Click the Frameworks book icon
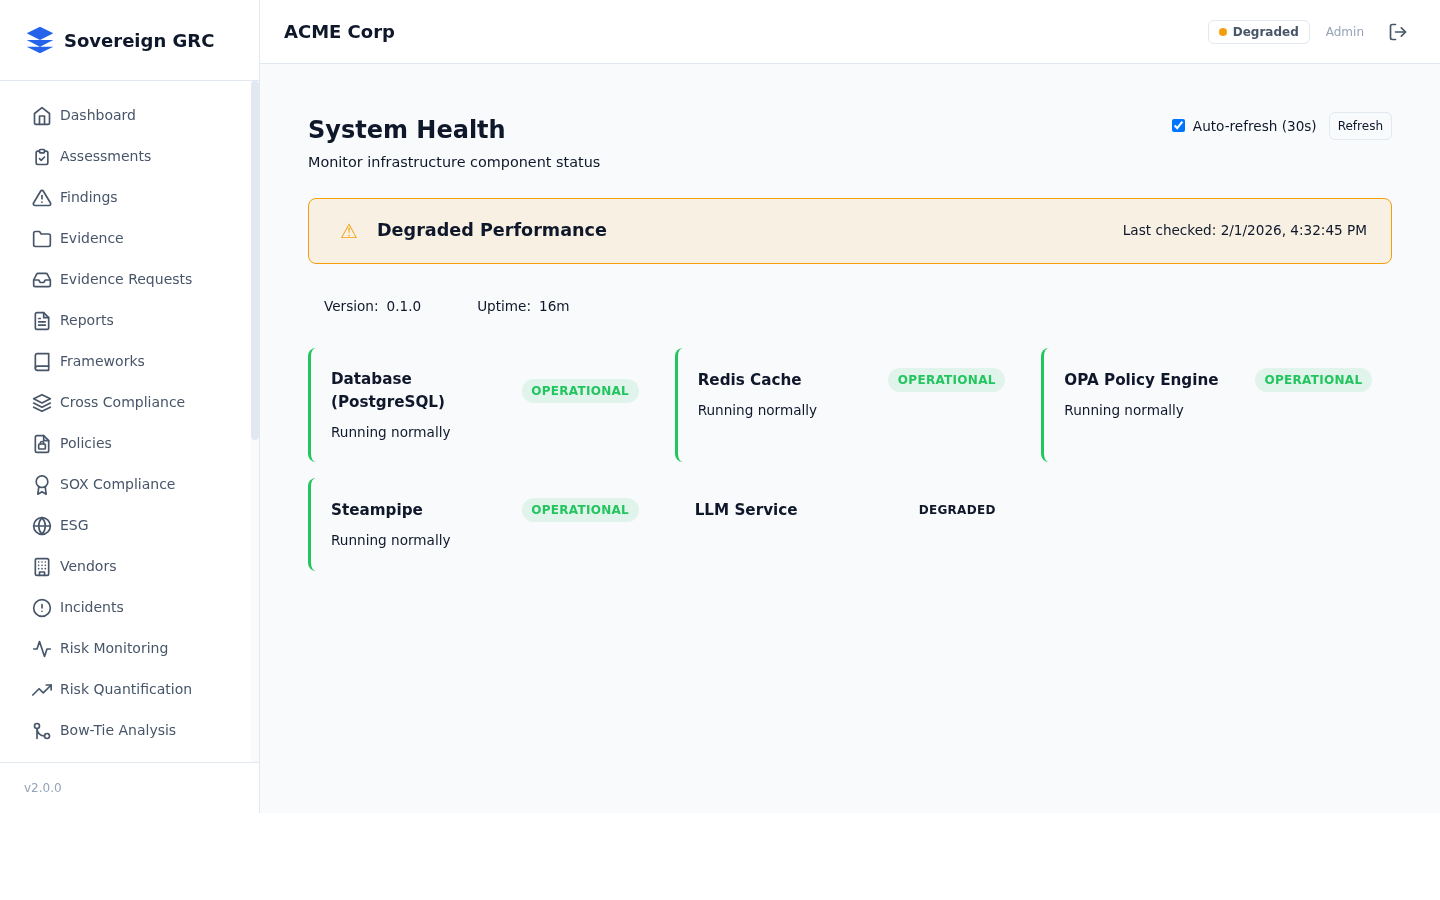The image size is (1440, 900). tap(42, 361)
